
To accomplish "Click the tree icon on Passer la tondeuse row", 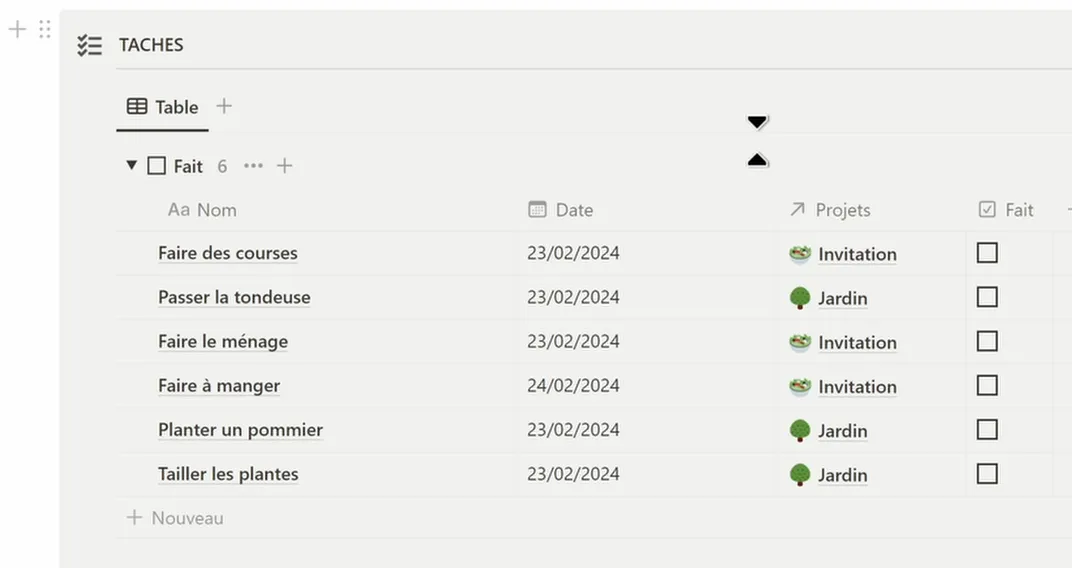I will [800, 298].
